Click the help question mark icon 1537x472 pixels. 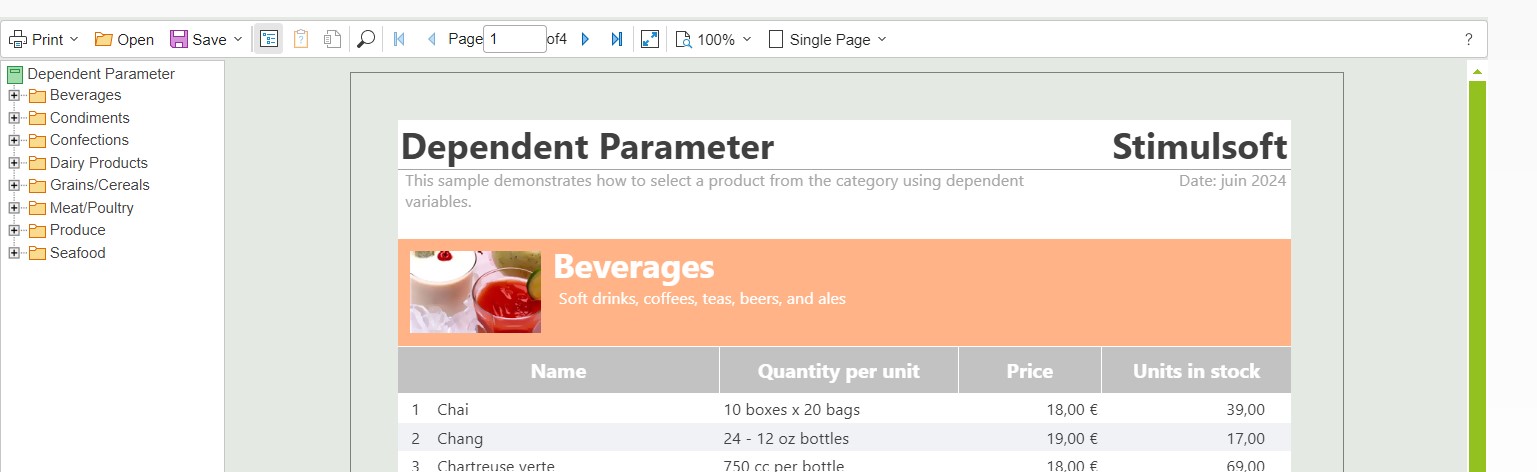[1468, 39]
